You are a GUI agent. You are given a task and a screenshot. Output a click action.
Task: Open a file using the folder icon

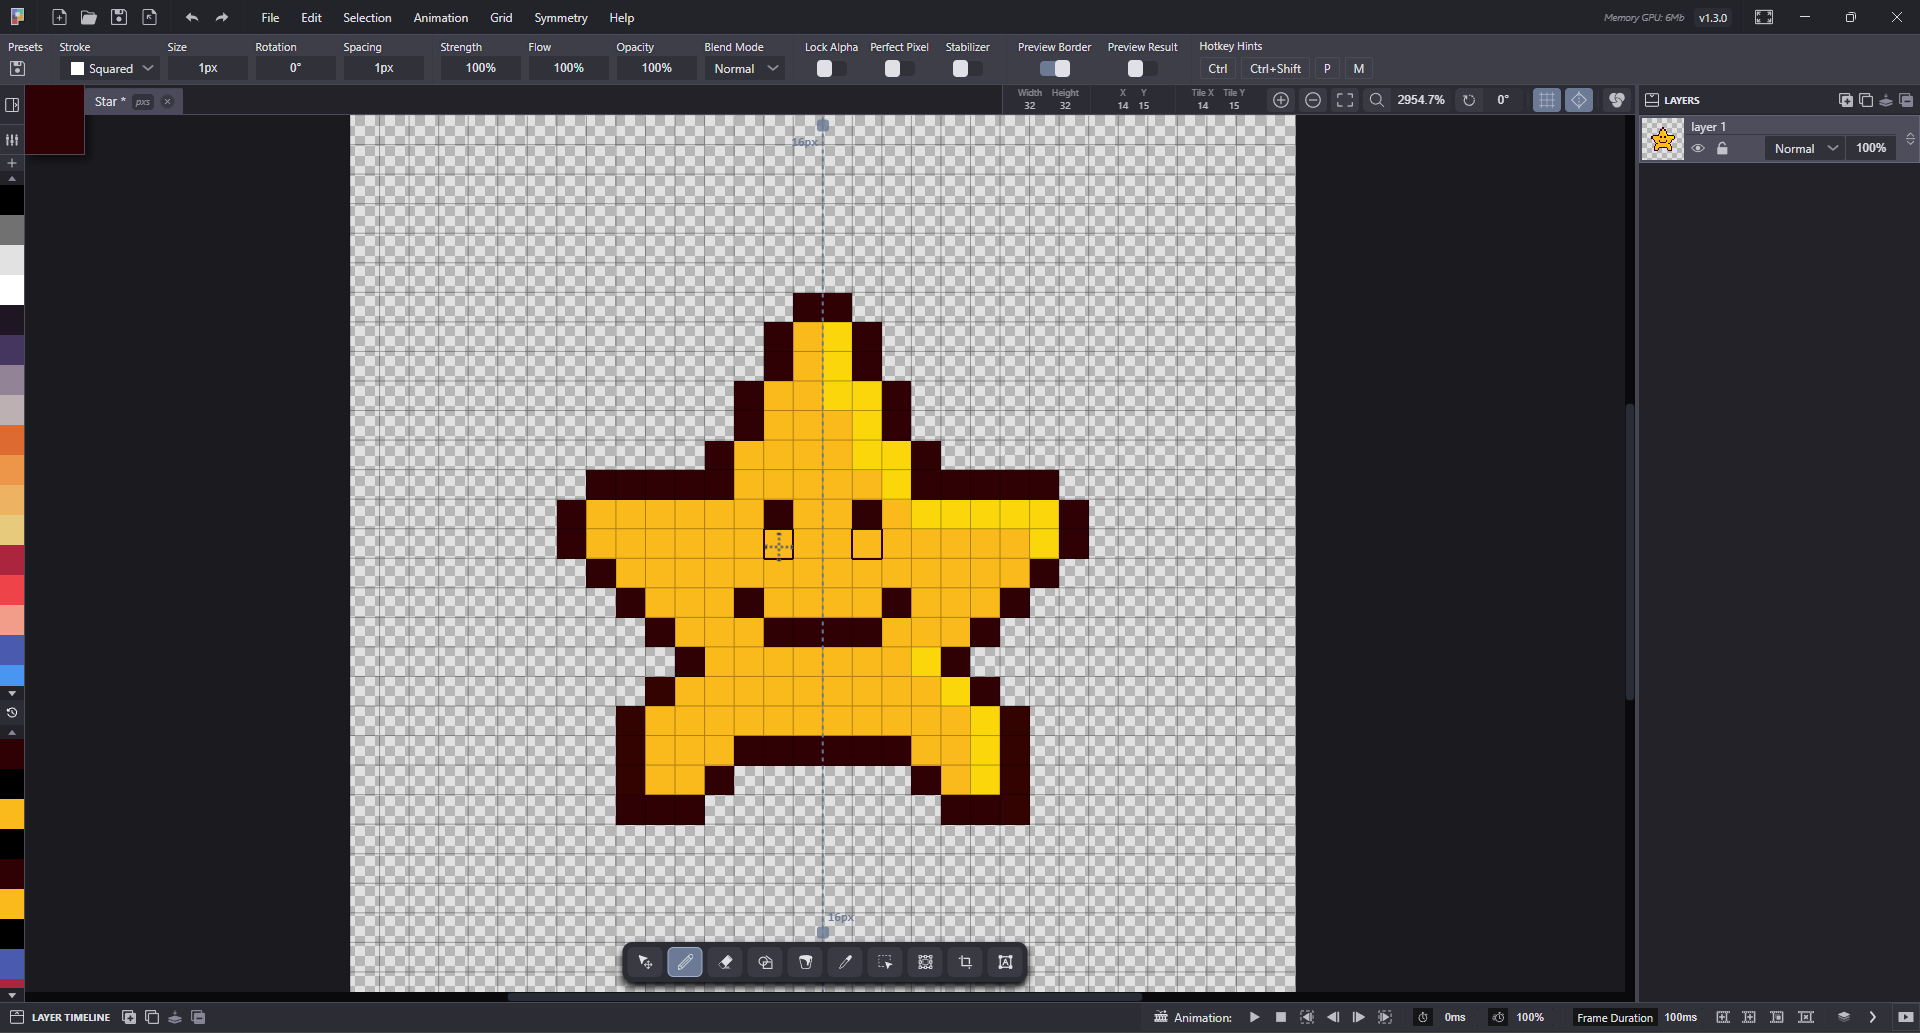click(89, 17)
